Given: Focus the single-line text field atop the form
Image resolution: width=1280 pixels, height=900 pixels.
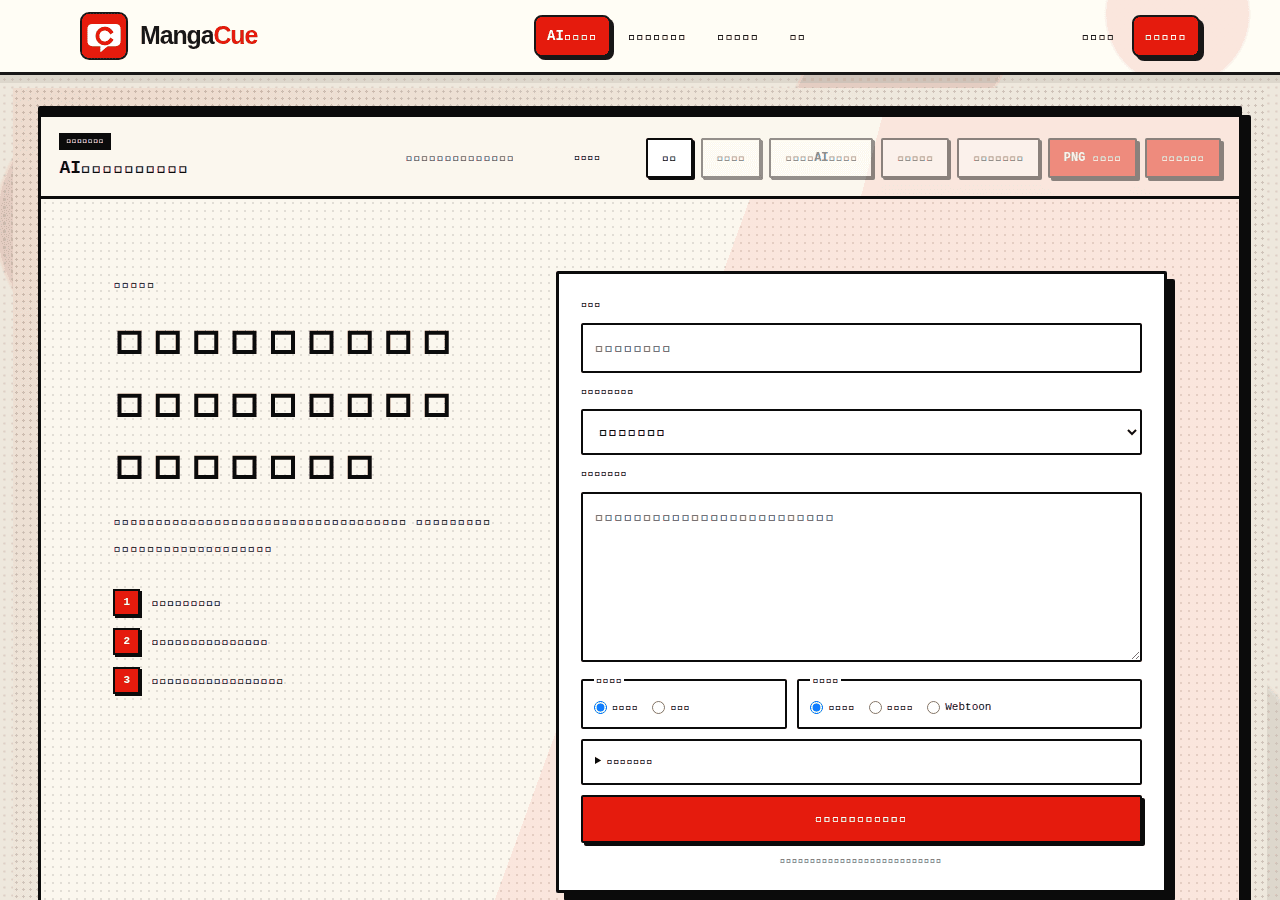Looking at the screenshot, I should point(861,348).
